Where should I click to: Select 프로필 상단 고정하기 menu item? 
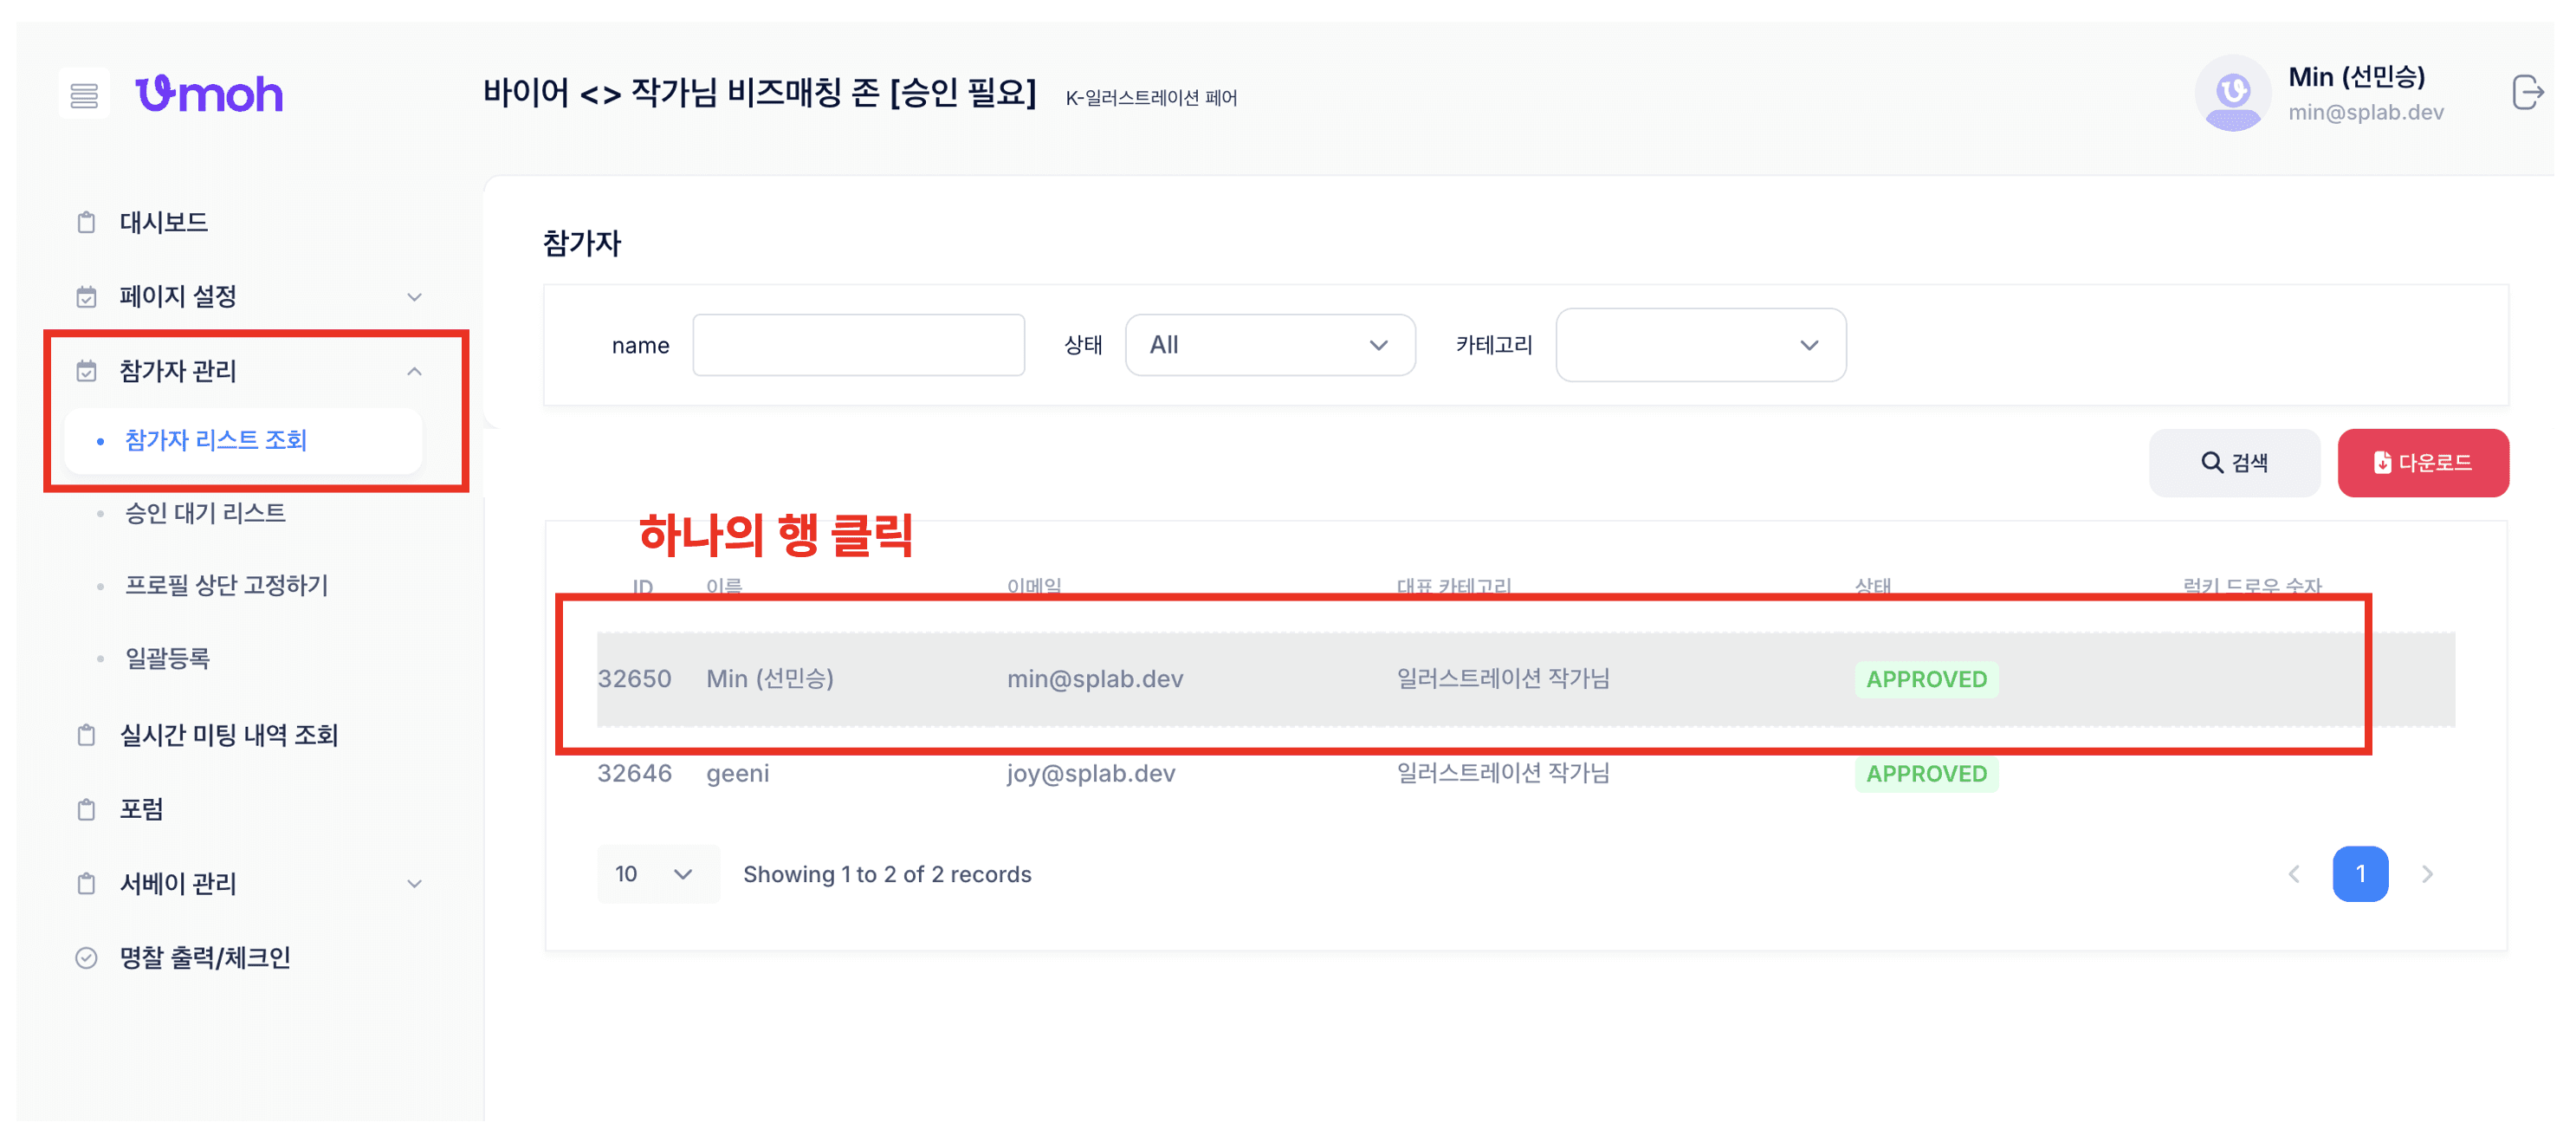click(x=226, y=585)
